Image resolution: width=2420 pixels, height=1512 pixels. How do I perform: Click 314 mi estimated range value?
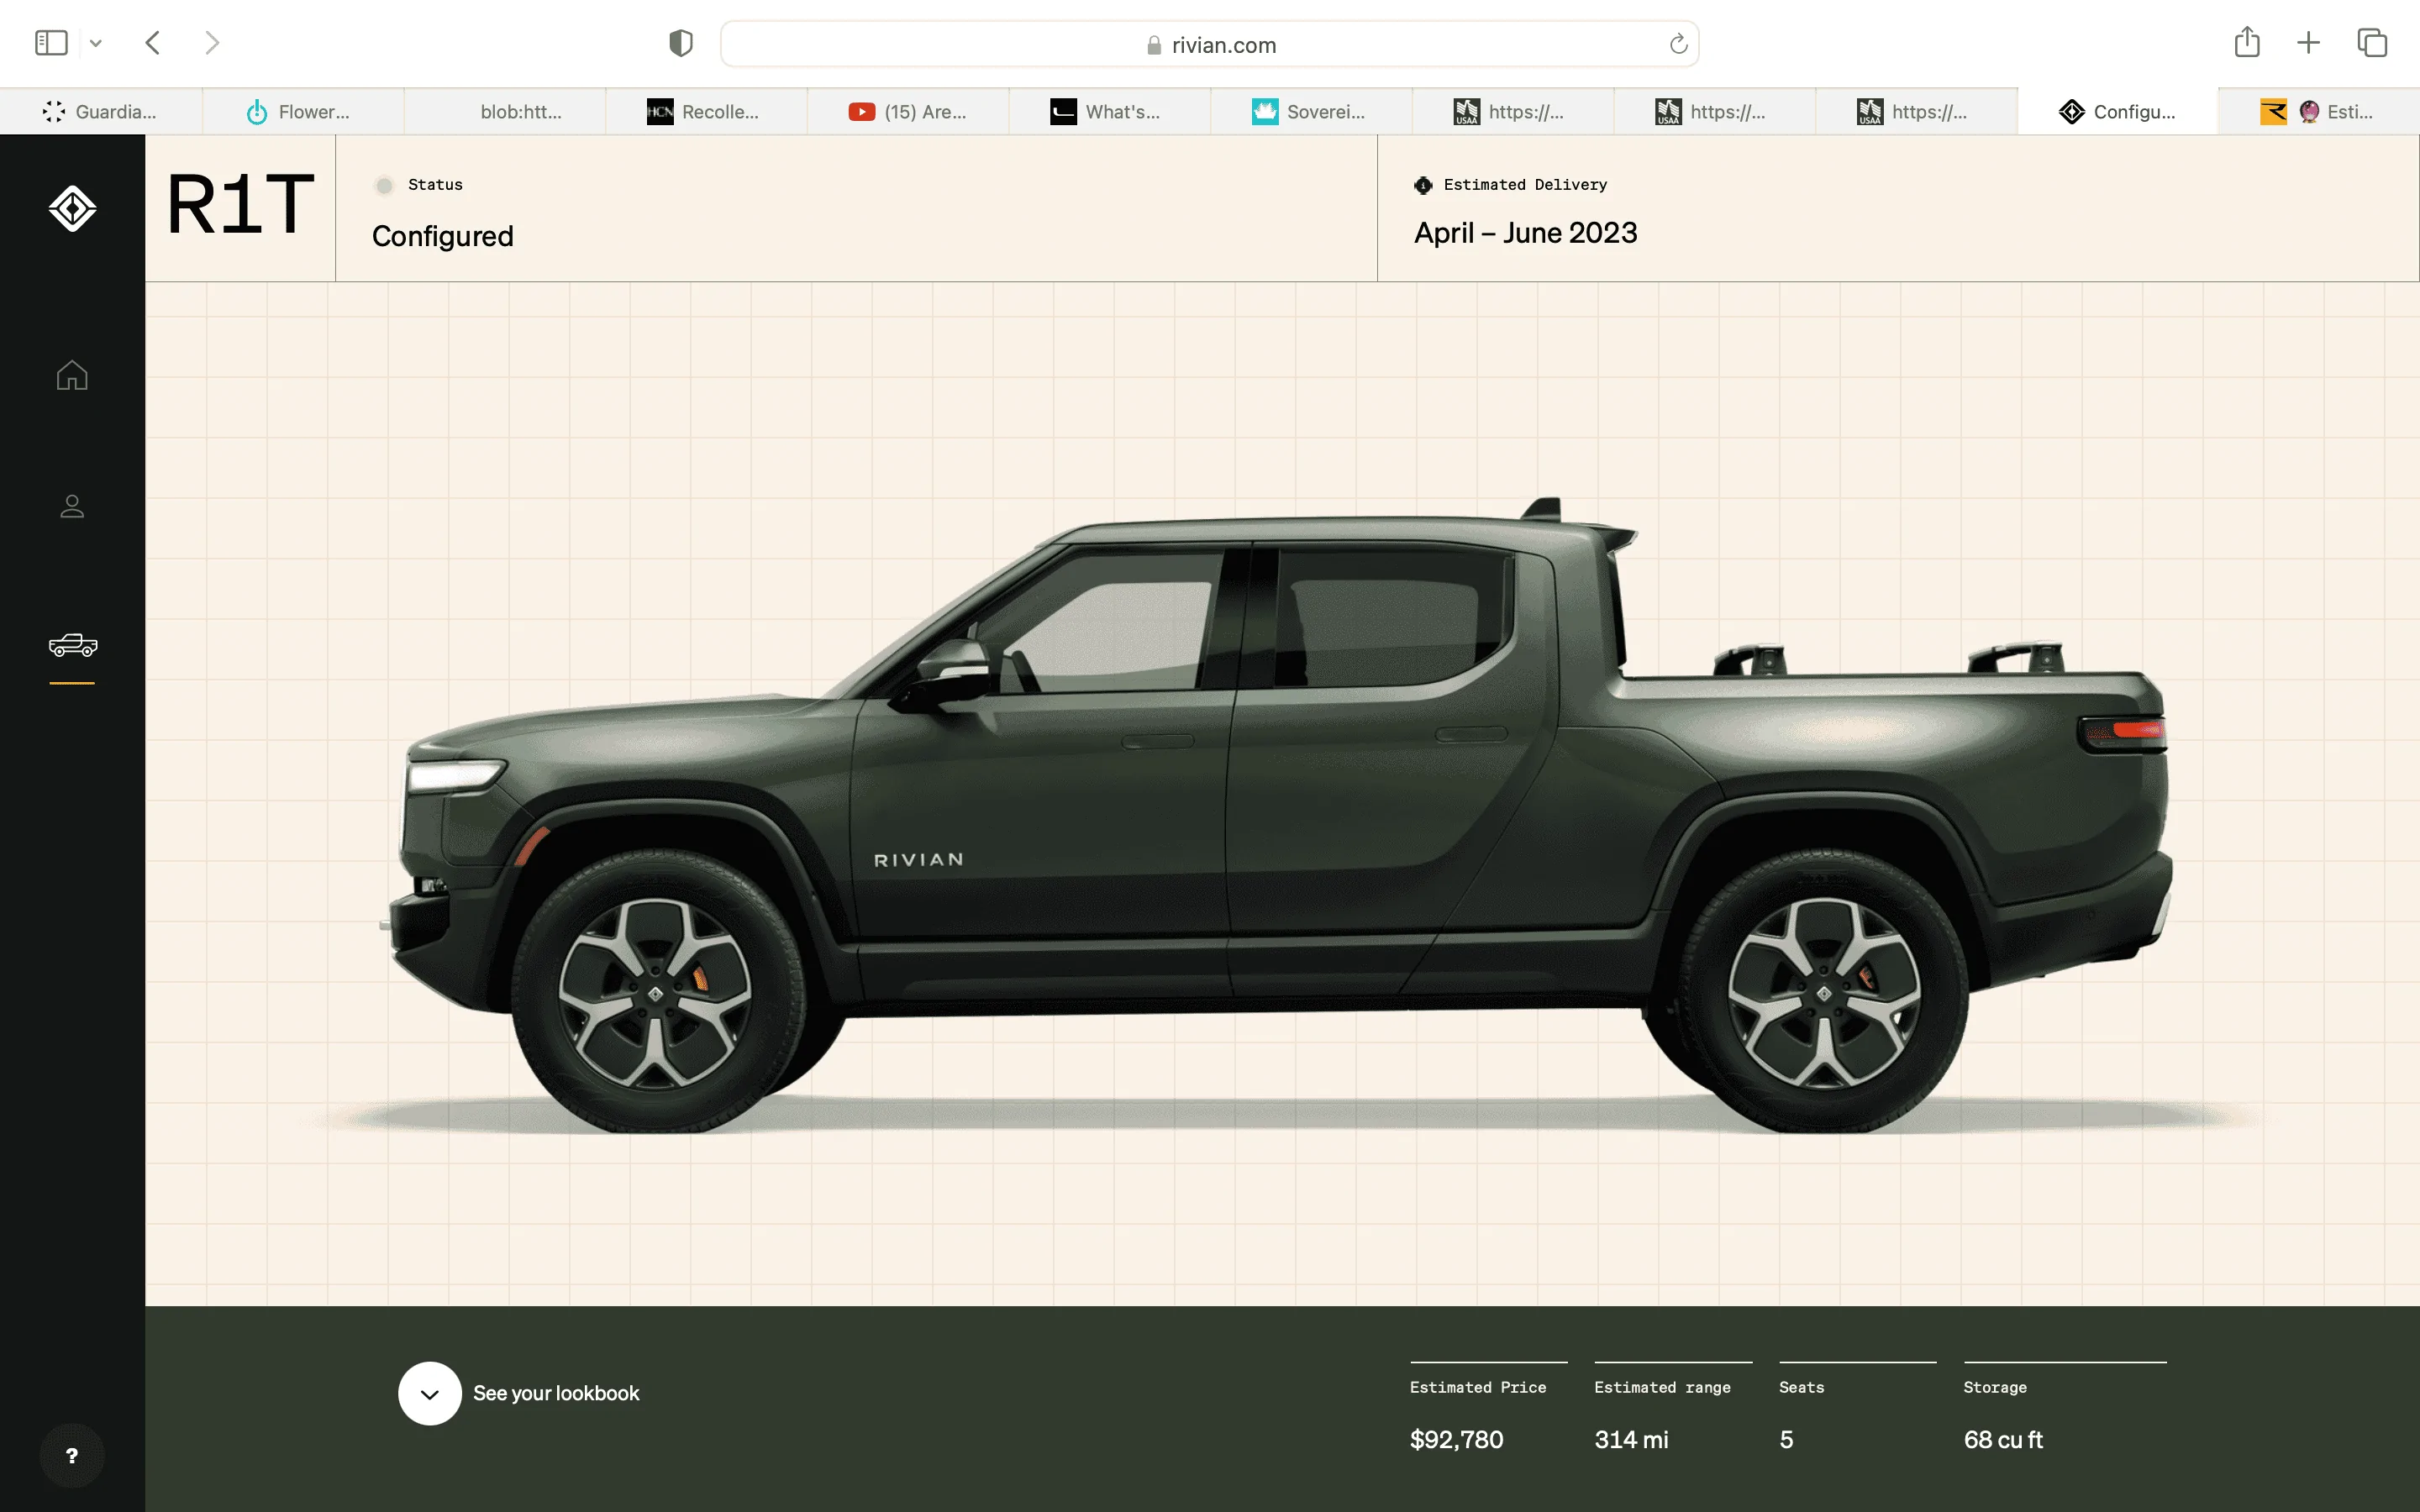pos(1631,1440)
